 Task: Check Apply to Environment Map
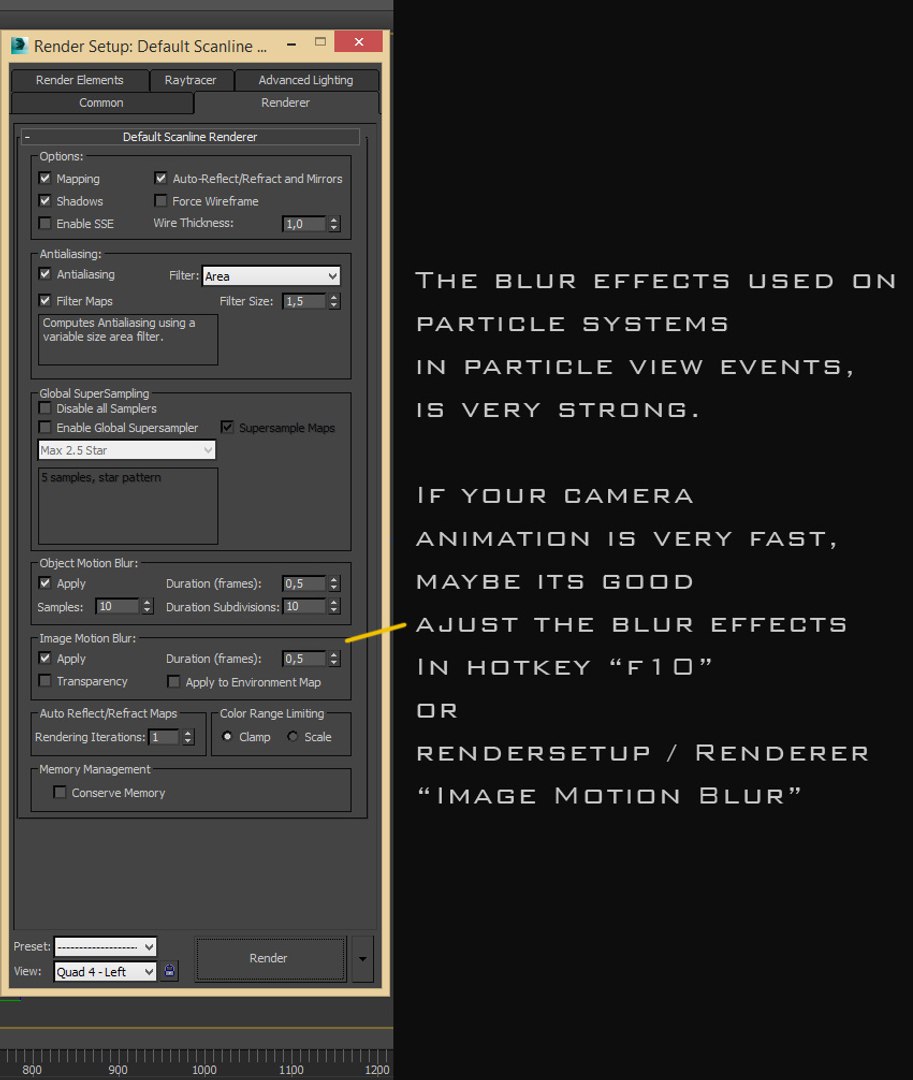[x=174, y=682]
